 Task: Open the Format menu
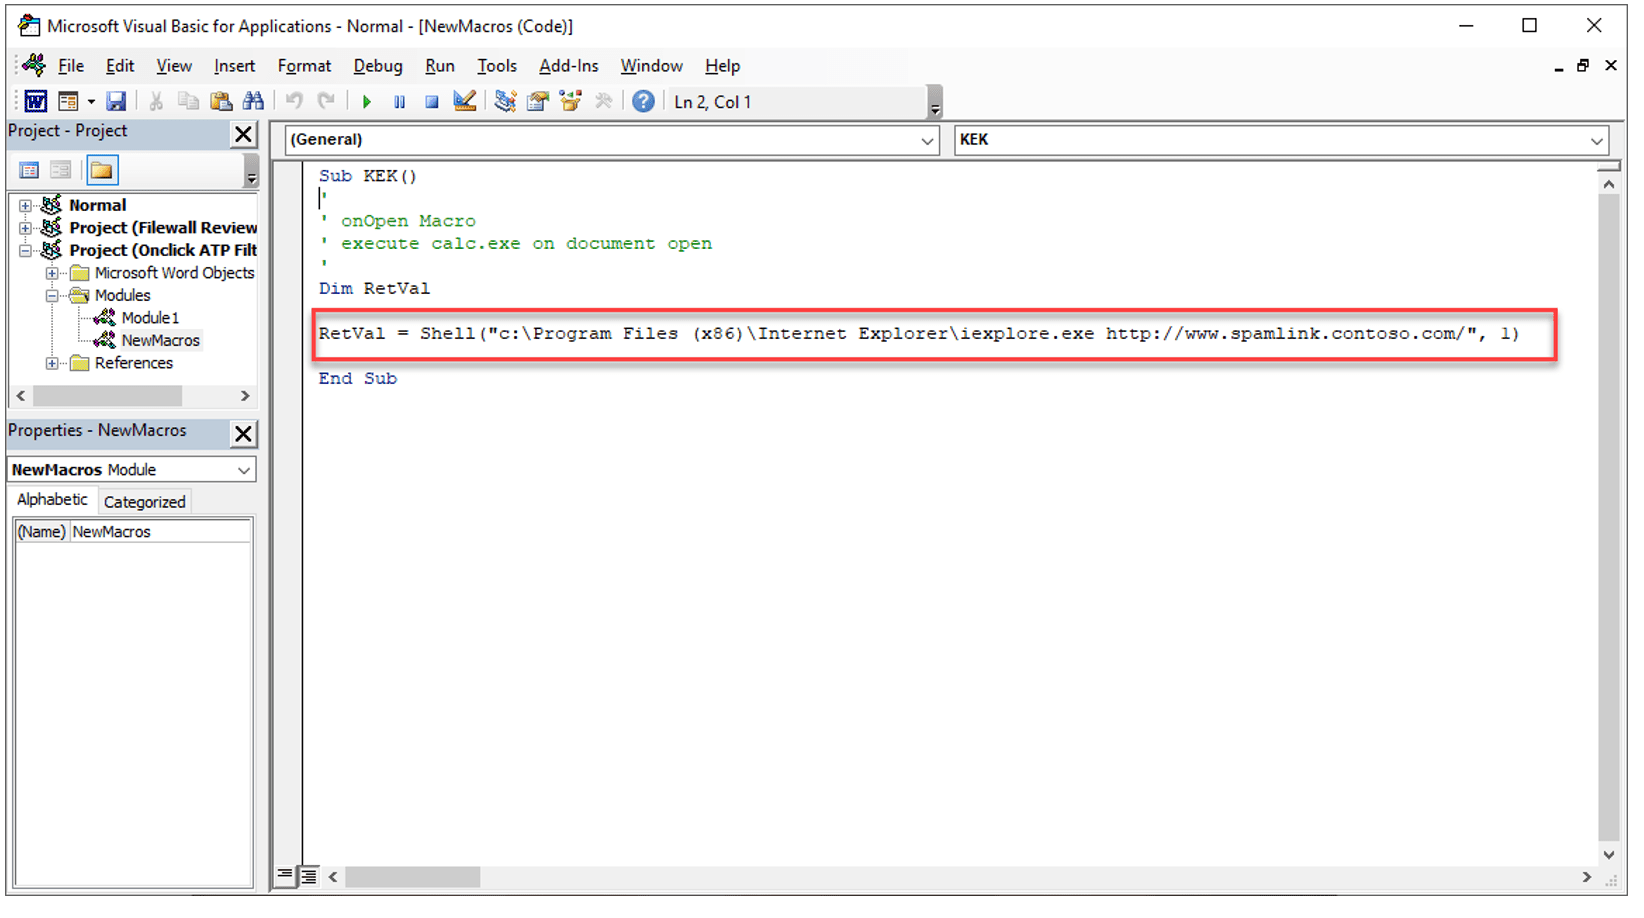pyautogui.click(x=304, y=66)
